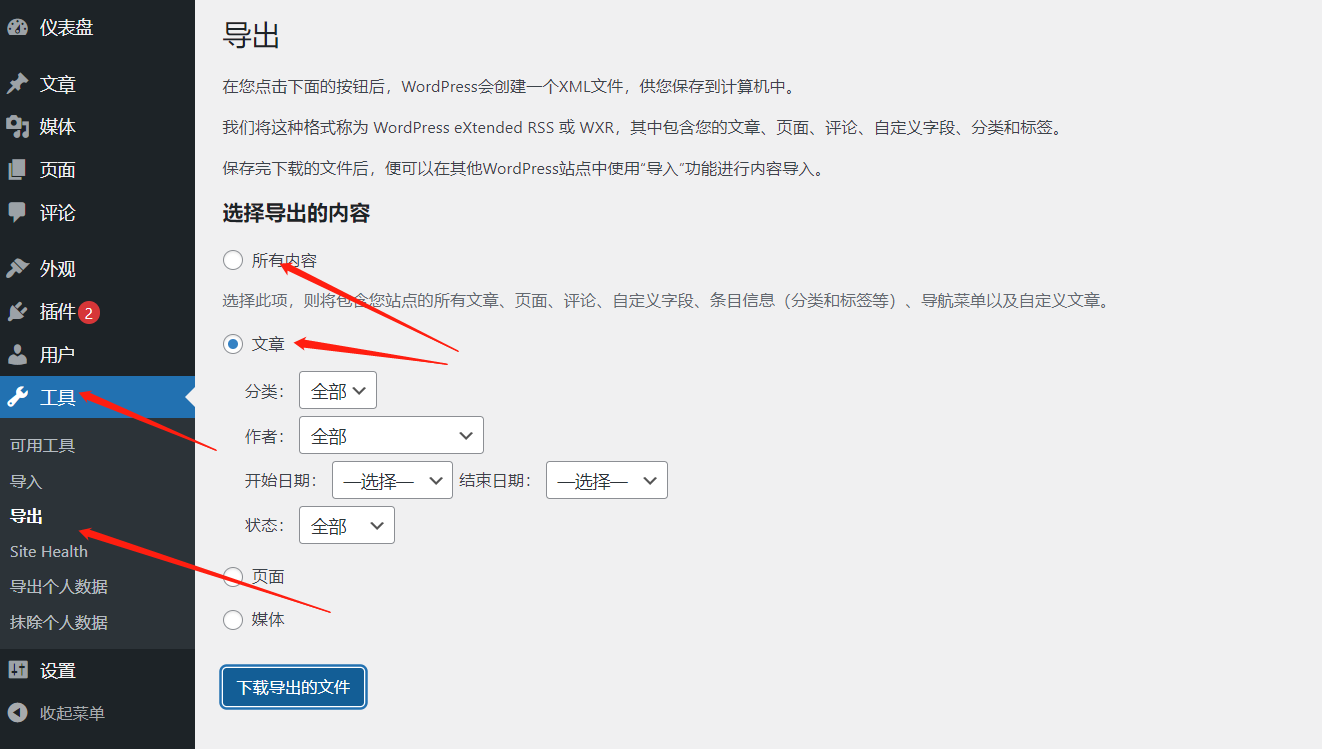
Task: Collapse the sidebar with 收起菜单
Action: pyautogui.click(x=71, y=714)
